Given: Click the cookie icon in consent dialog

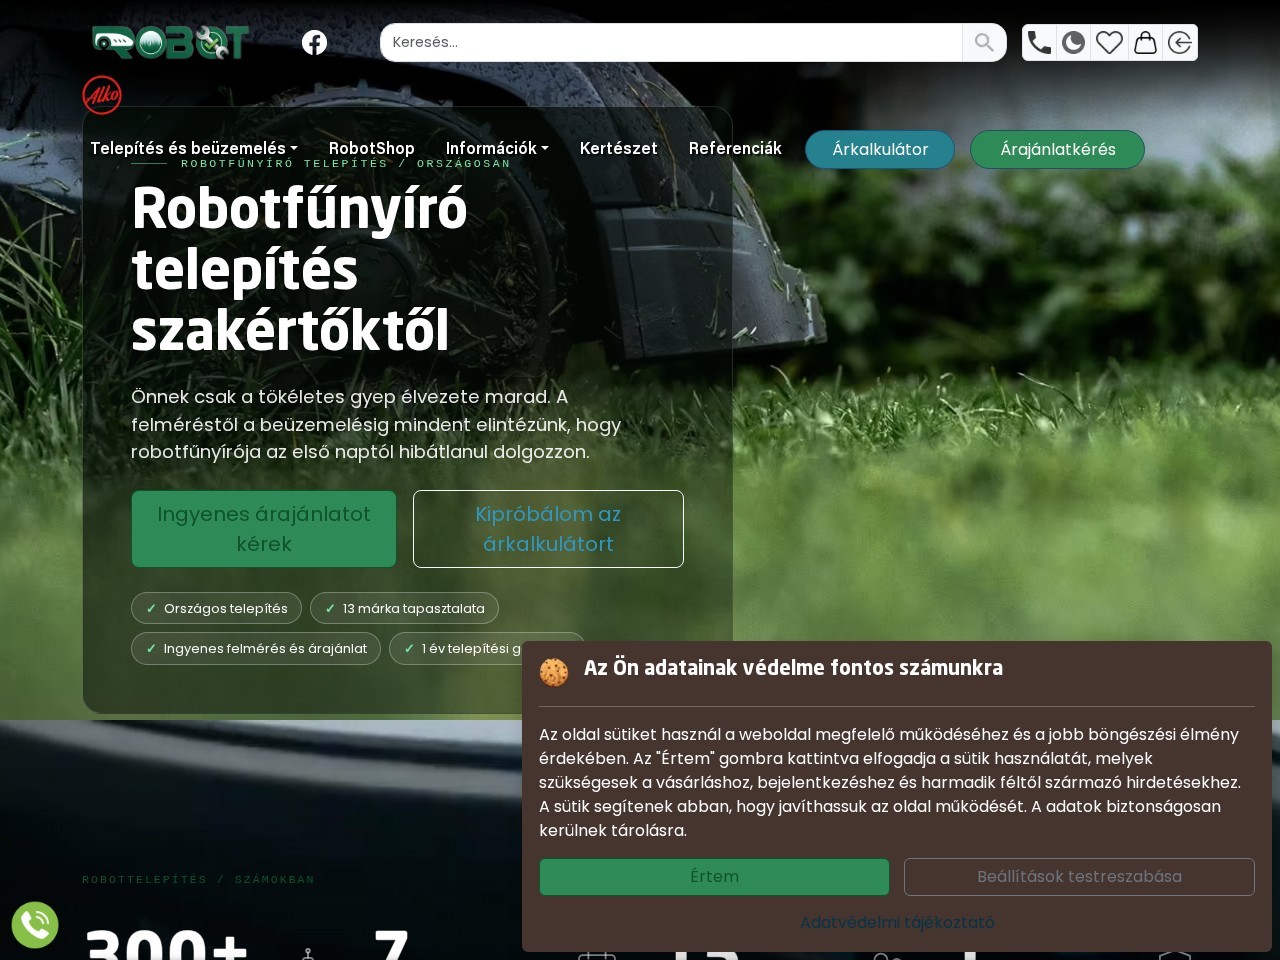Looking at the screenshot, I should (x=554, y=671).
